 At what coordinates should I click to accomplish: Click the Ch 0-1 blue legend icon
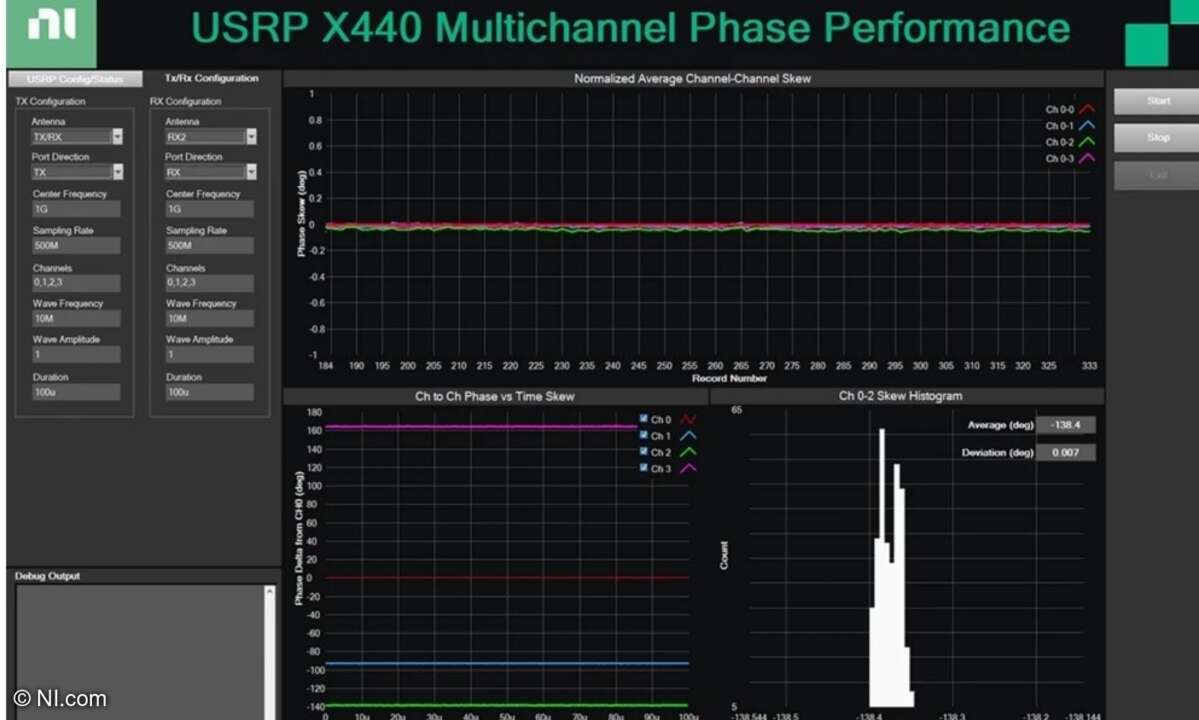pyautogui.click(x=1087, y=125)
